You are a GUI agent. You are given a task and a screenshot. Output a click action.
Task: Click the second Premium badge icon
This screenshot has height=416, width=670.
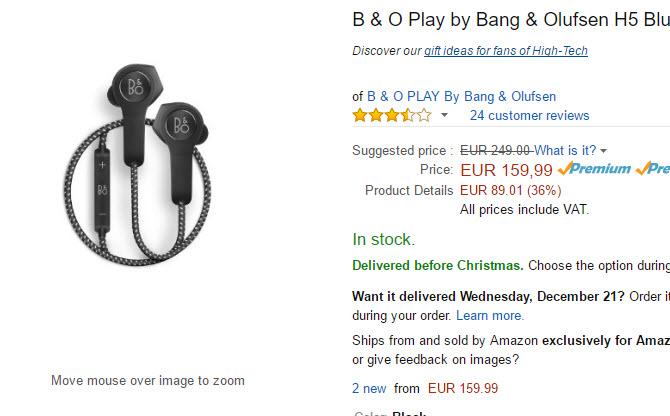(x=652, y=168)
